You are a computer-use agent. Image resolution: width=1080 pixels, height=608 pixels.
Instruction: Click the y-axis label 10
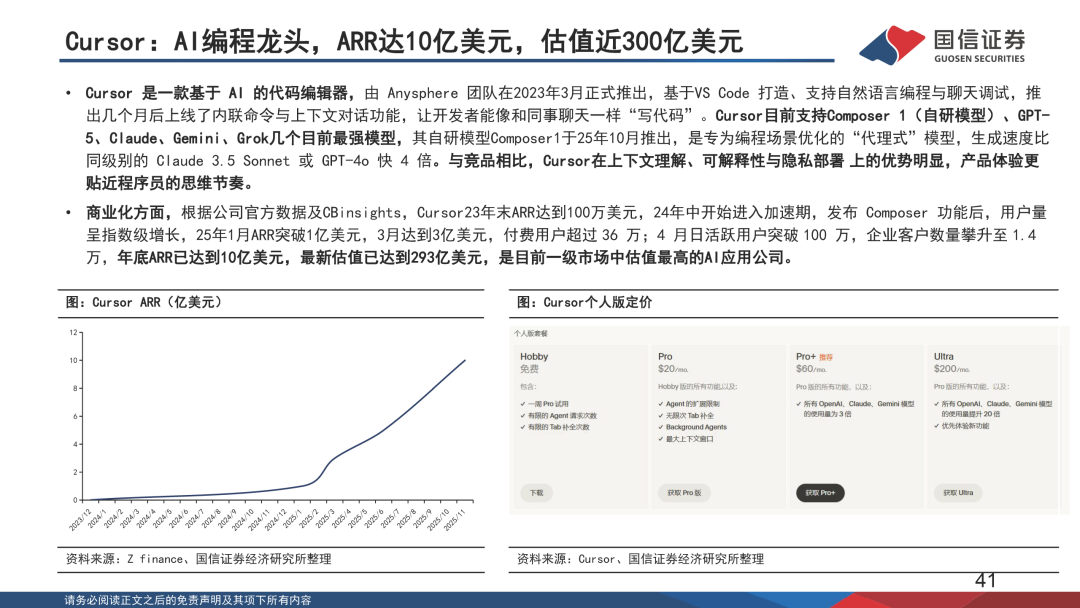tap(73, 360)
